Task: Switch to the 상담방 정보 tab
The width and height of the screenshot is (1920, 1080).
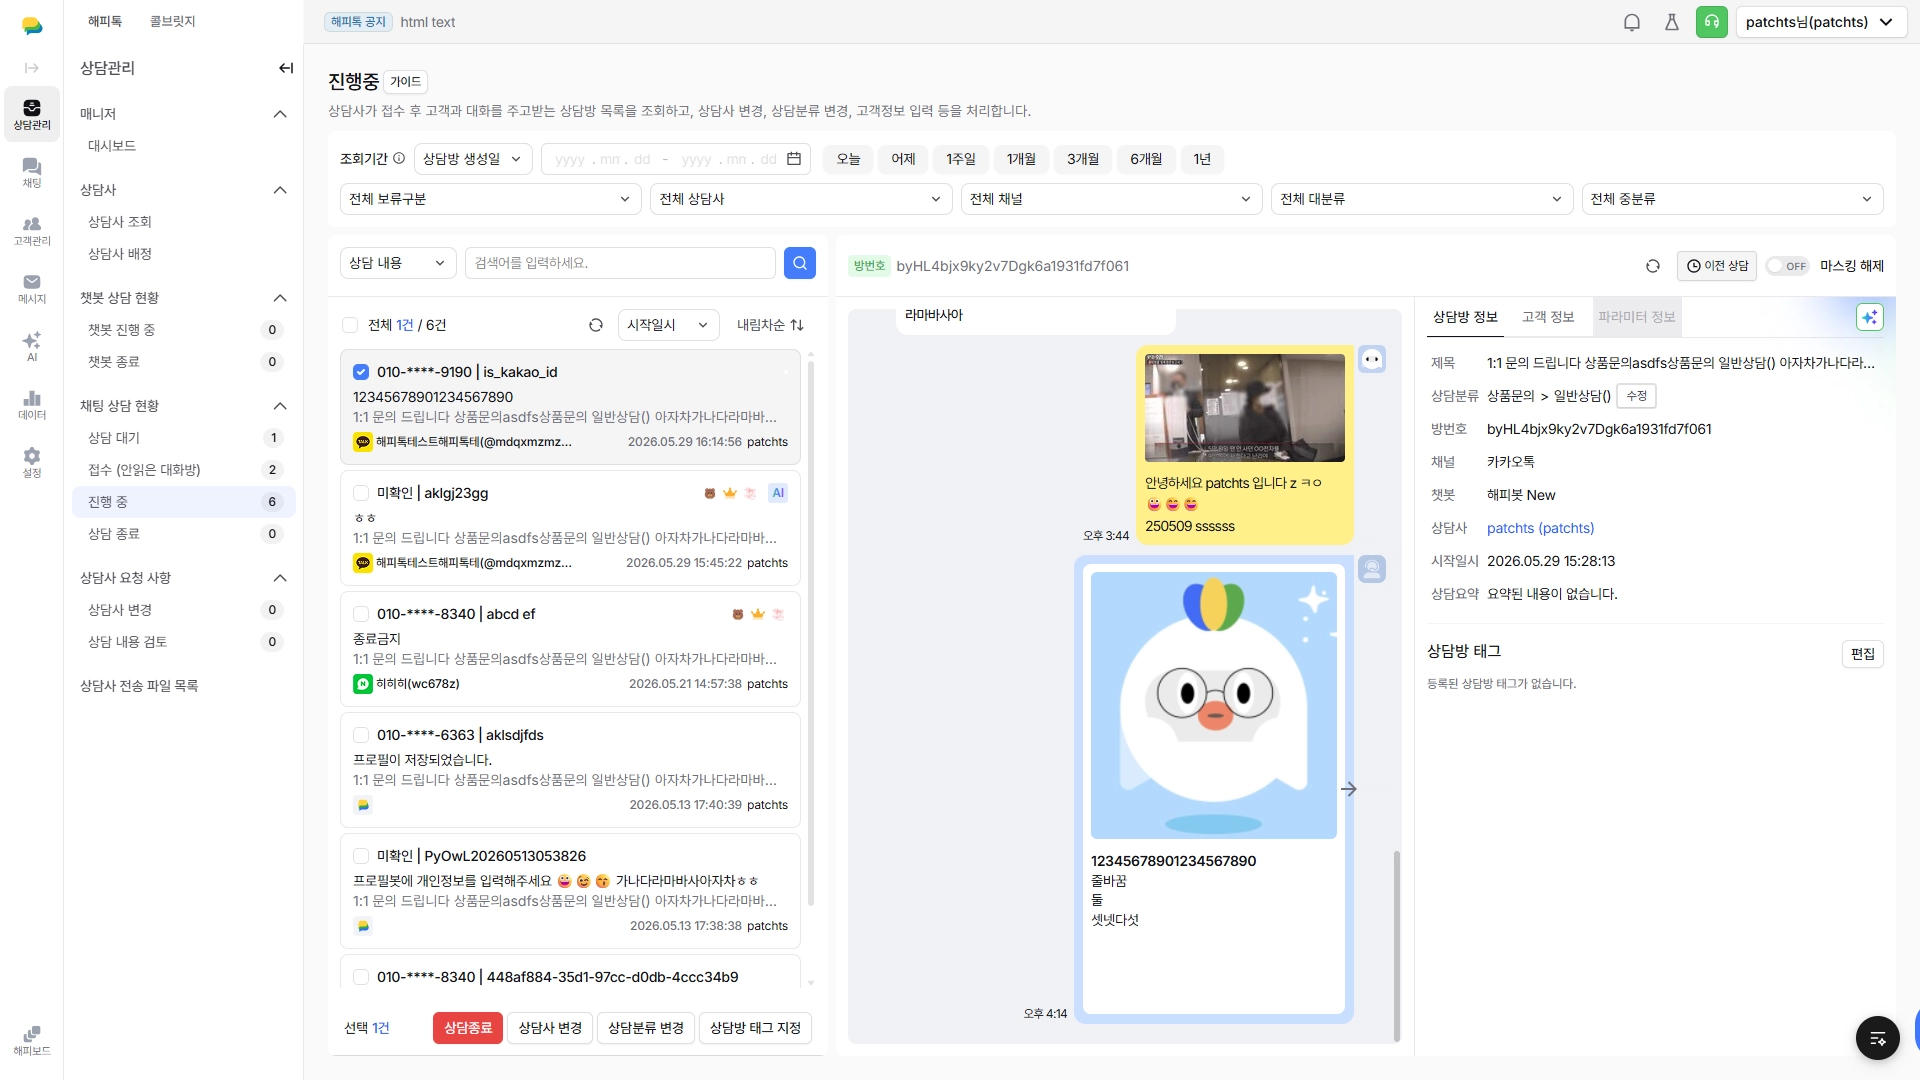Action: tap(1465, 317)
